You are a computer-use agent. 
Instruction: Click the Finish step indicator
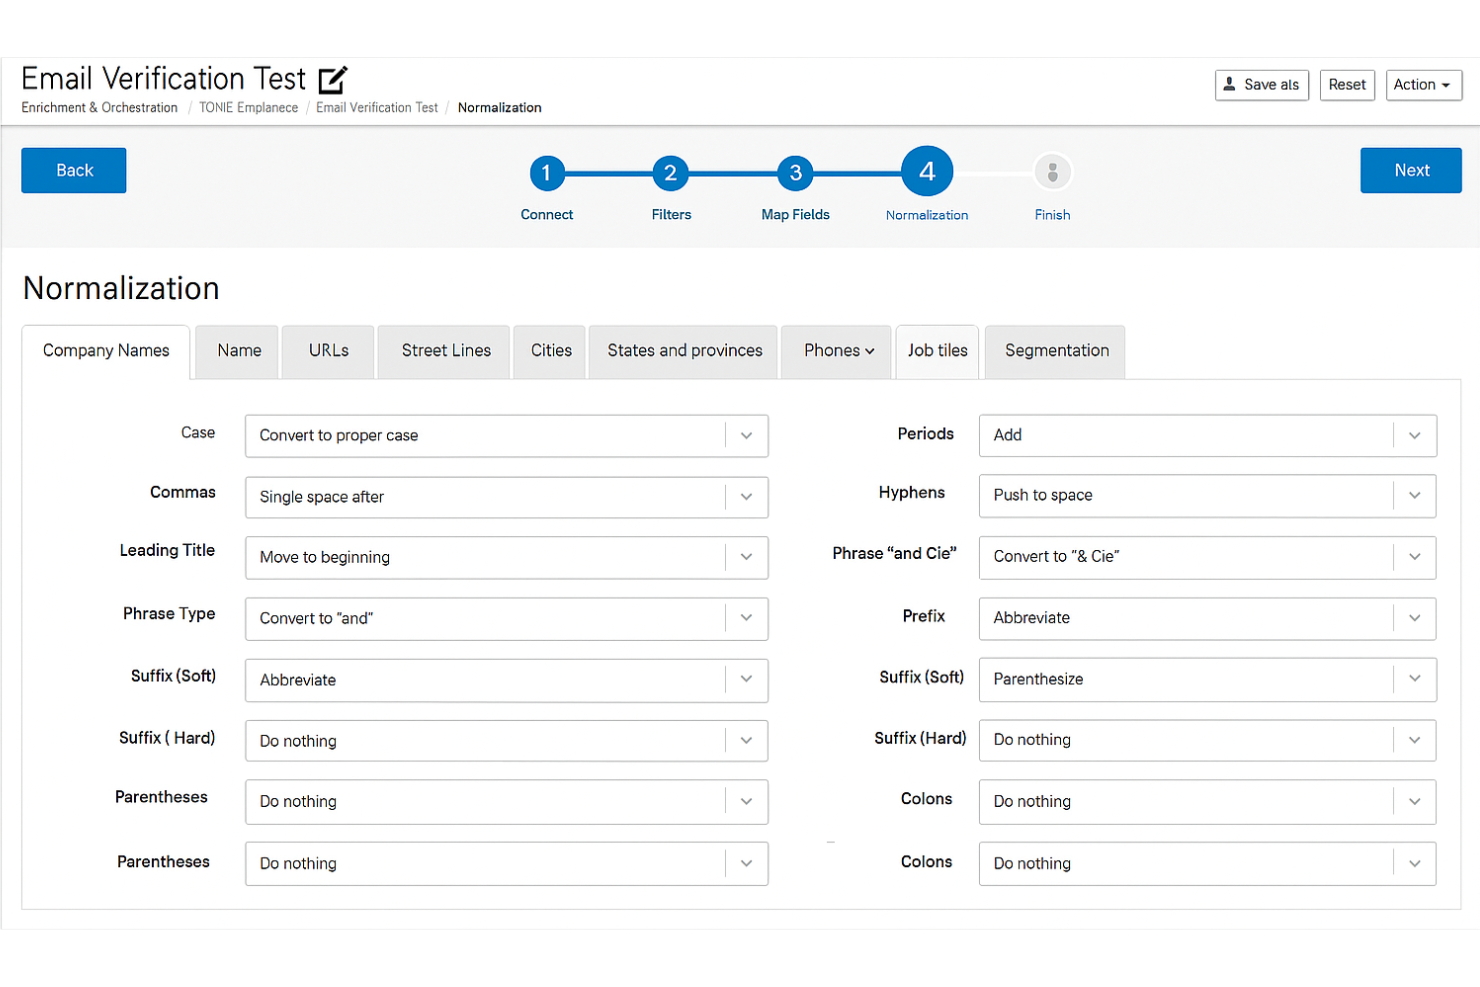[x=1052, y=172]
